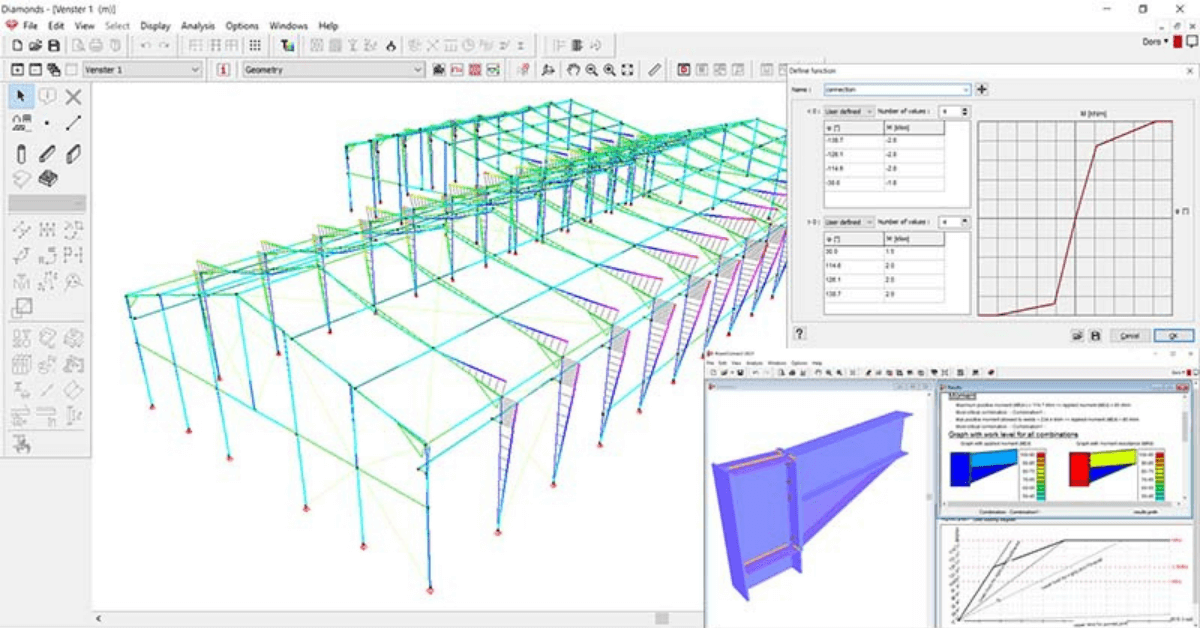Click the measure ruler tool
The image size is (1200, 628).
tap(654, 70)
